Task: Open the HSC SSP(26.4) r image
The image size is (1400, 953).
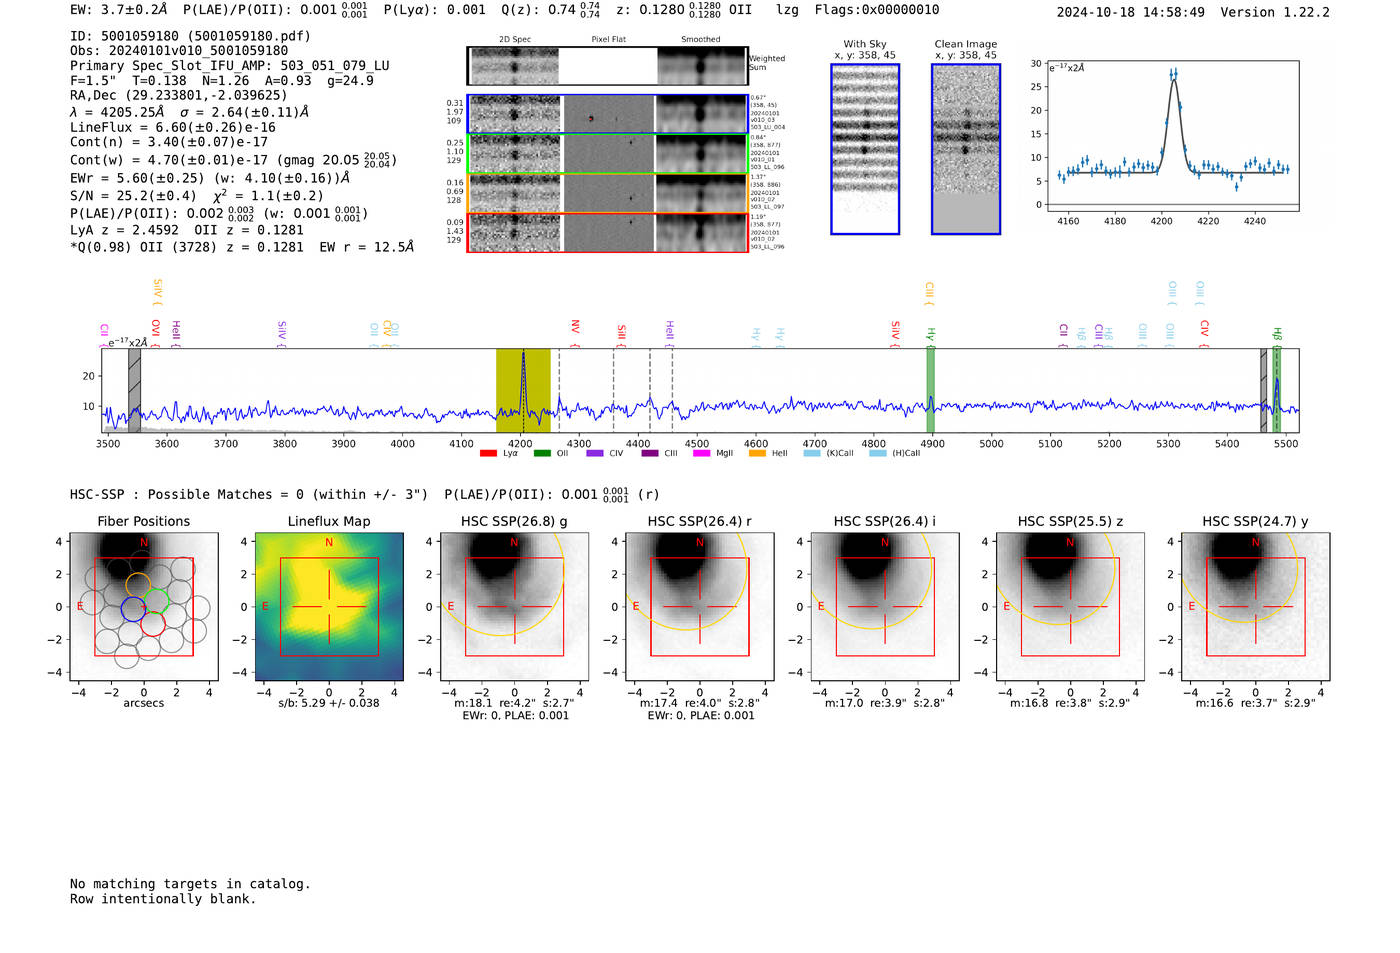Action: [700, 606]
